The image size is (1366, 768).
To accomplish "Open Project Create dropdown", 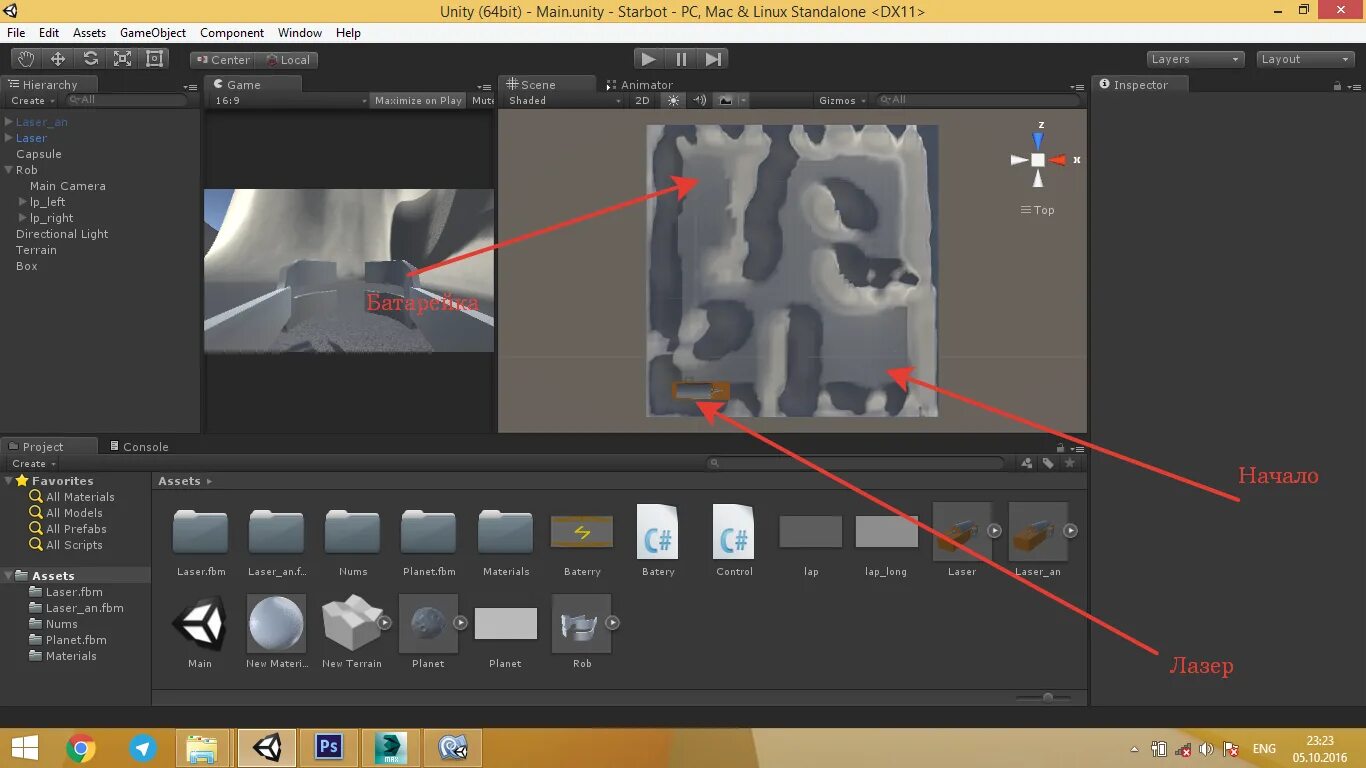I will (x=33, y=464).
